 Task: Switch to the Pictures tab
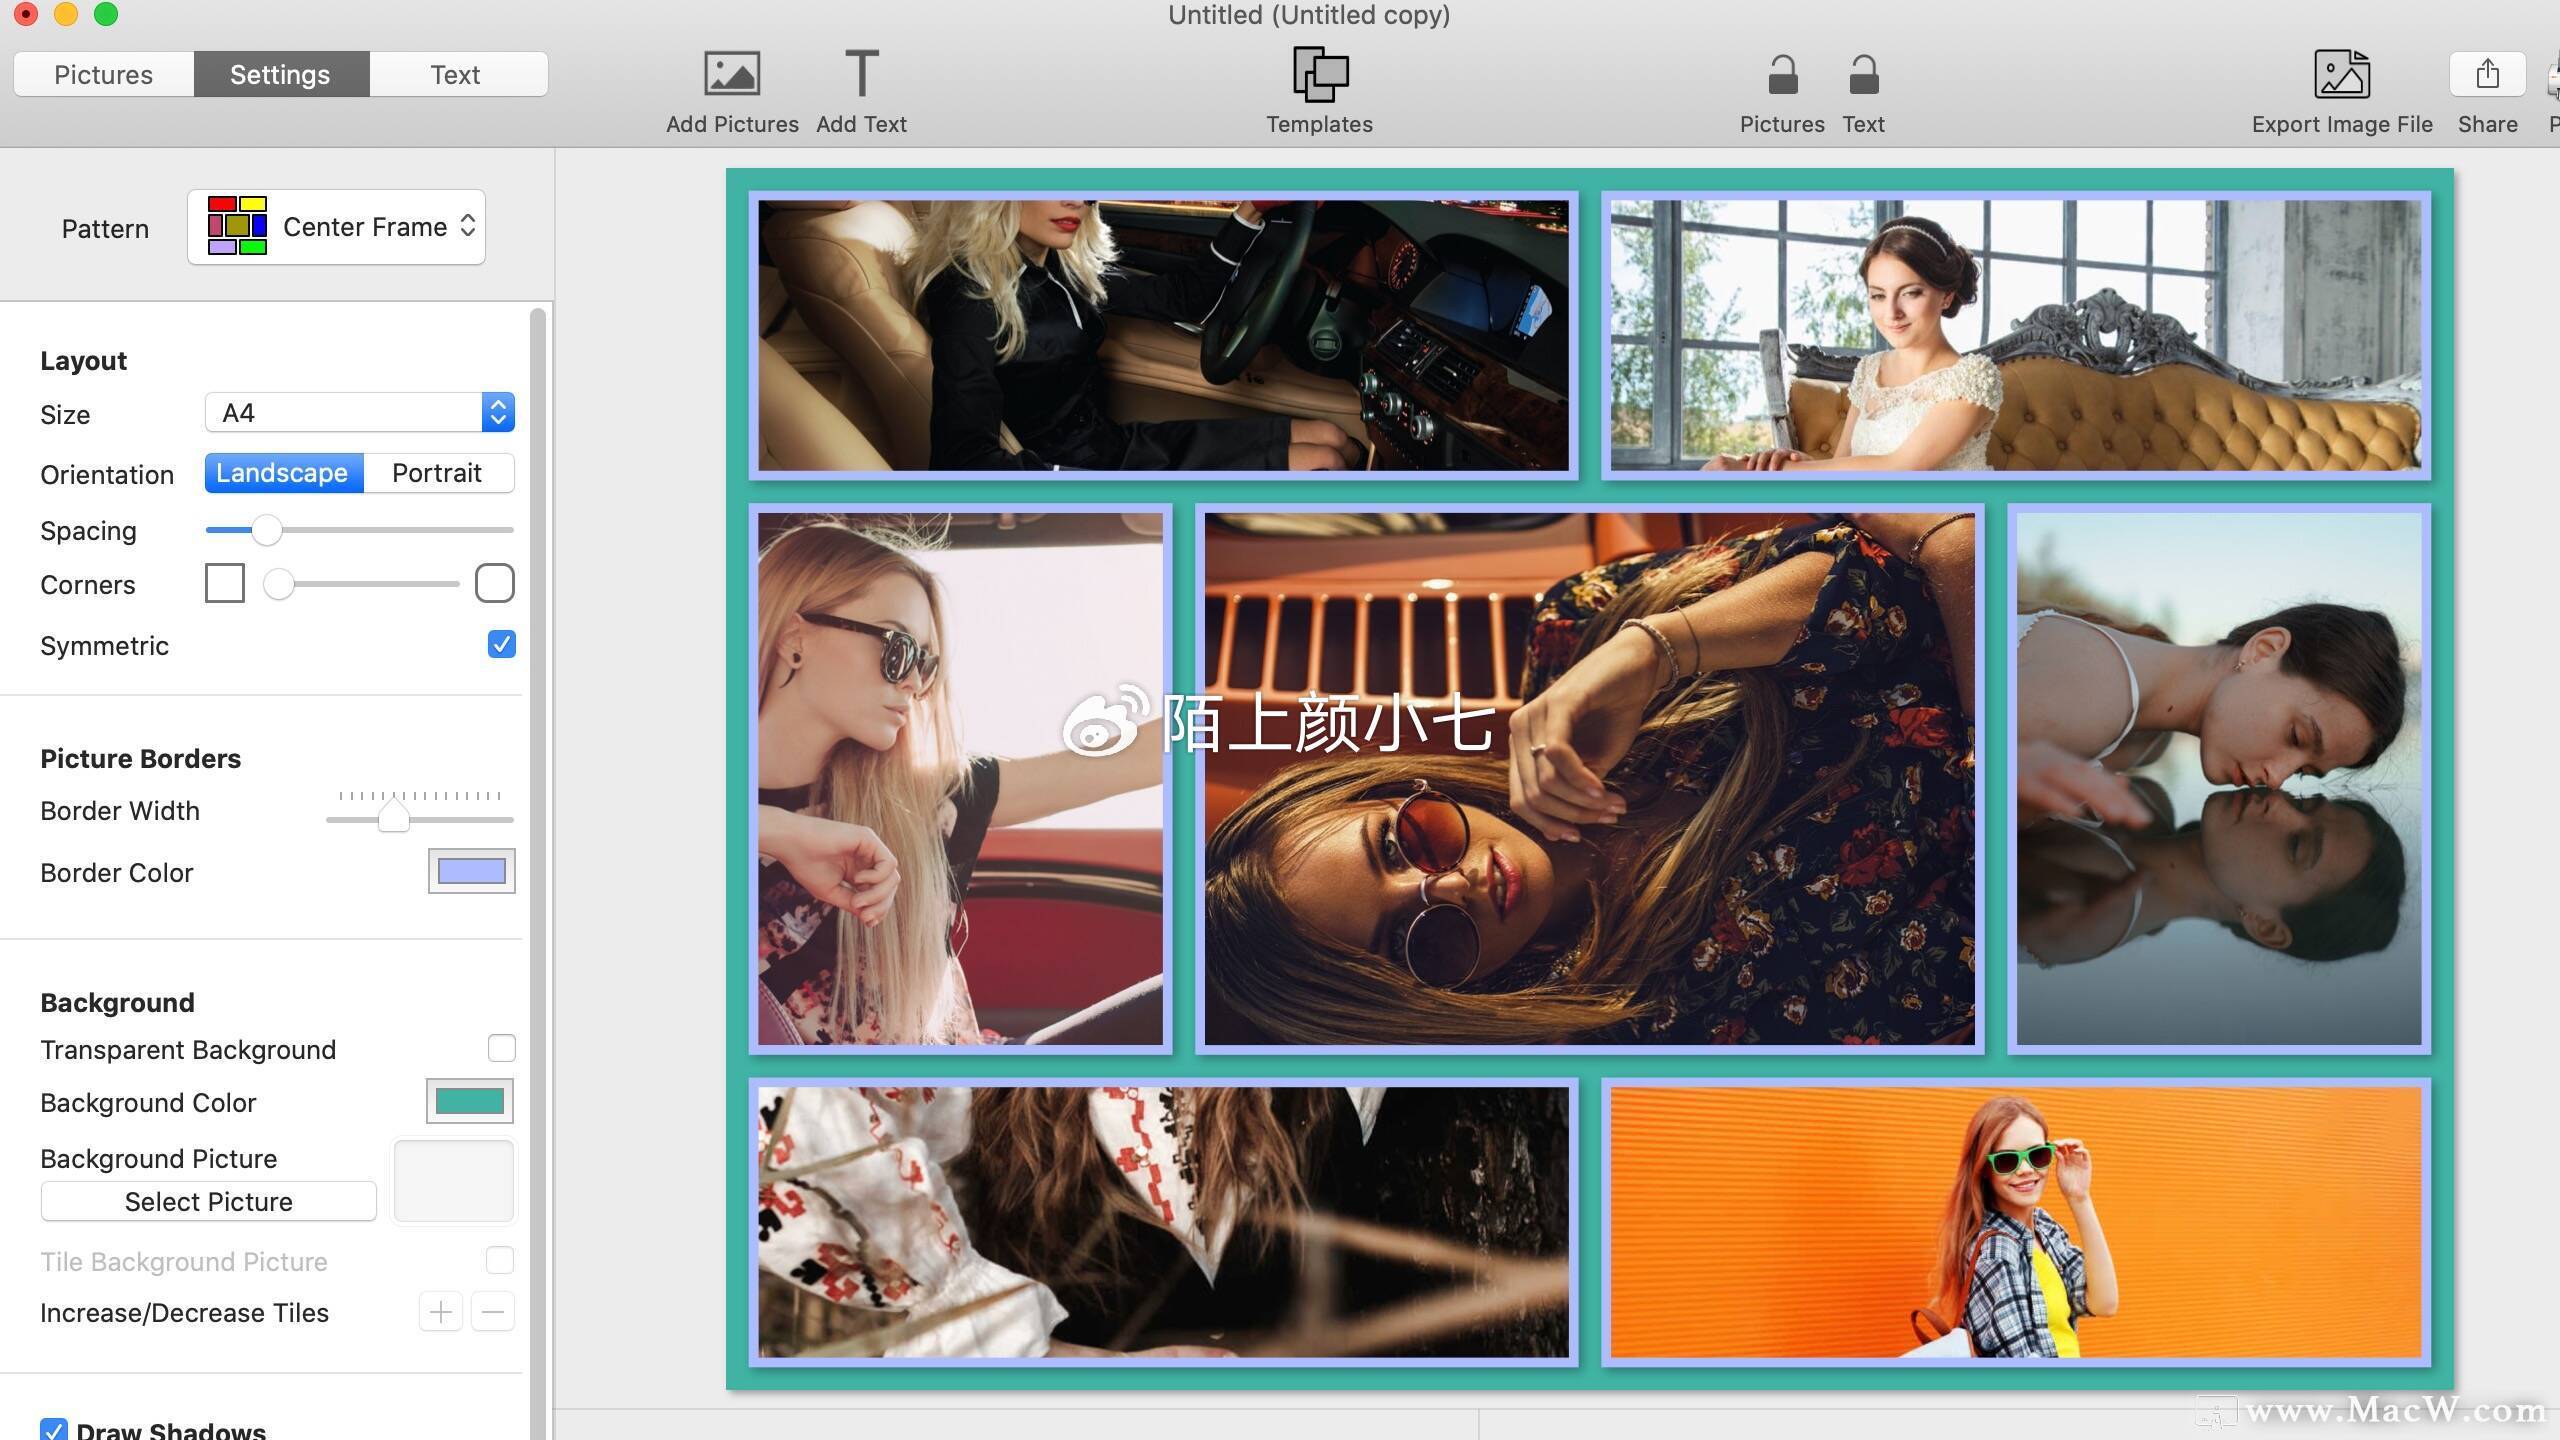(x=104, y=75)
